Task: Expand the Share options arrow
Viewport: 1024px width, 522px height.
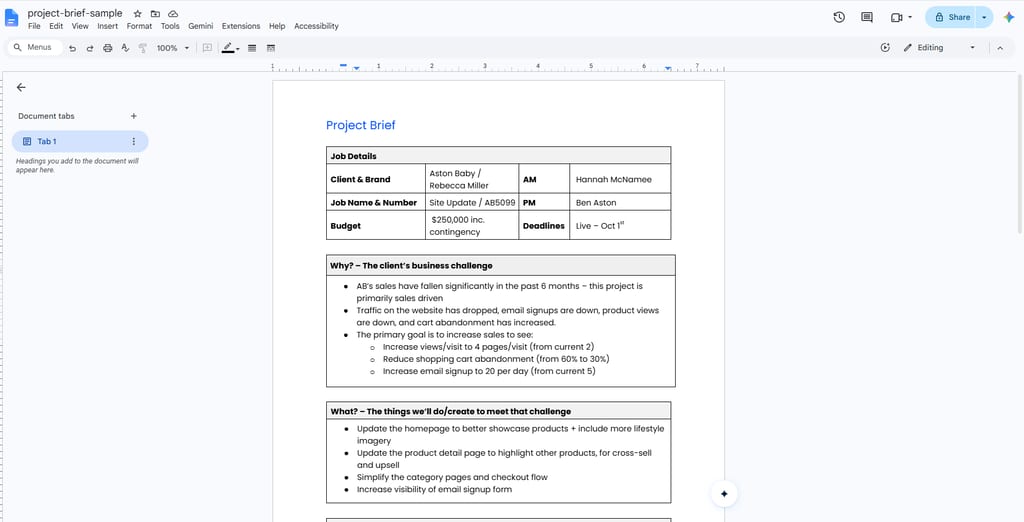Action: [x=984, y=18]
